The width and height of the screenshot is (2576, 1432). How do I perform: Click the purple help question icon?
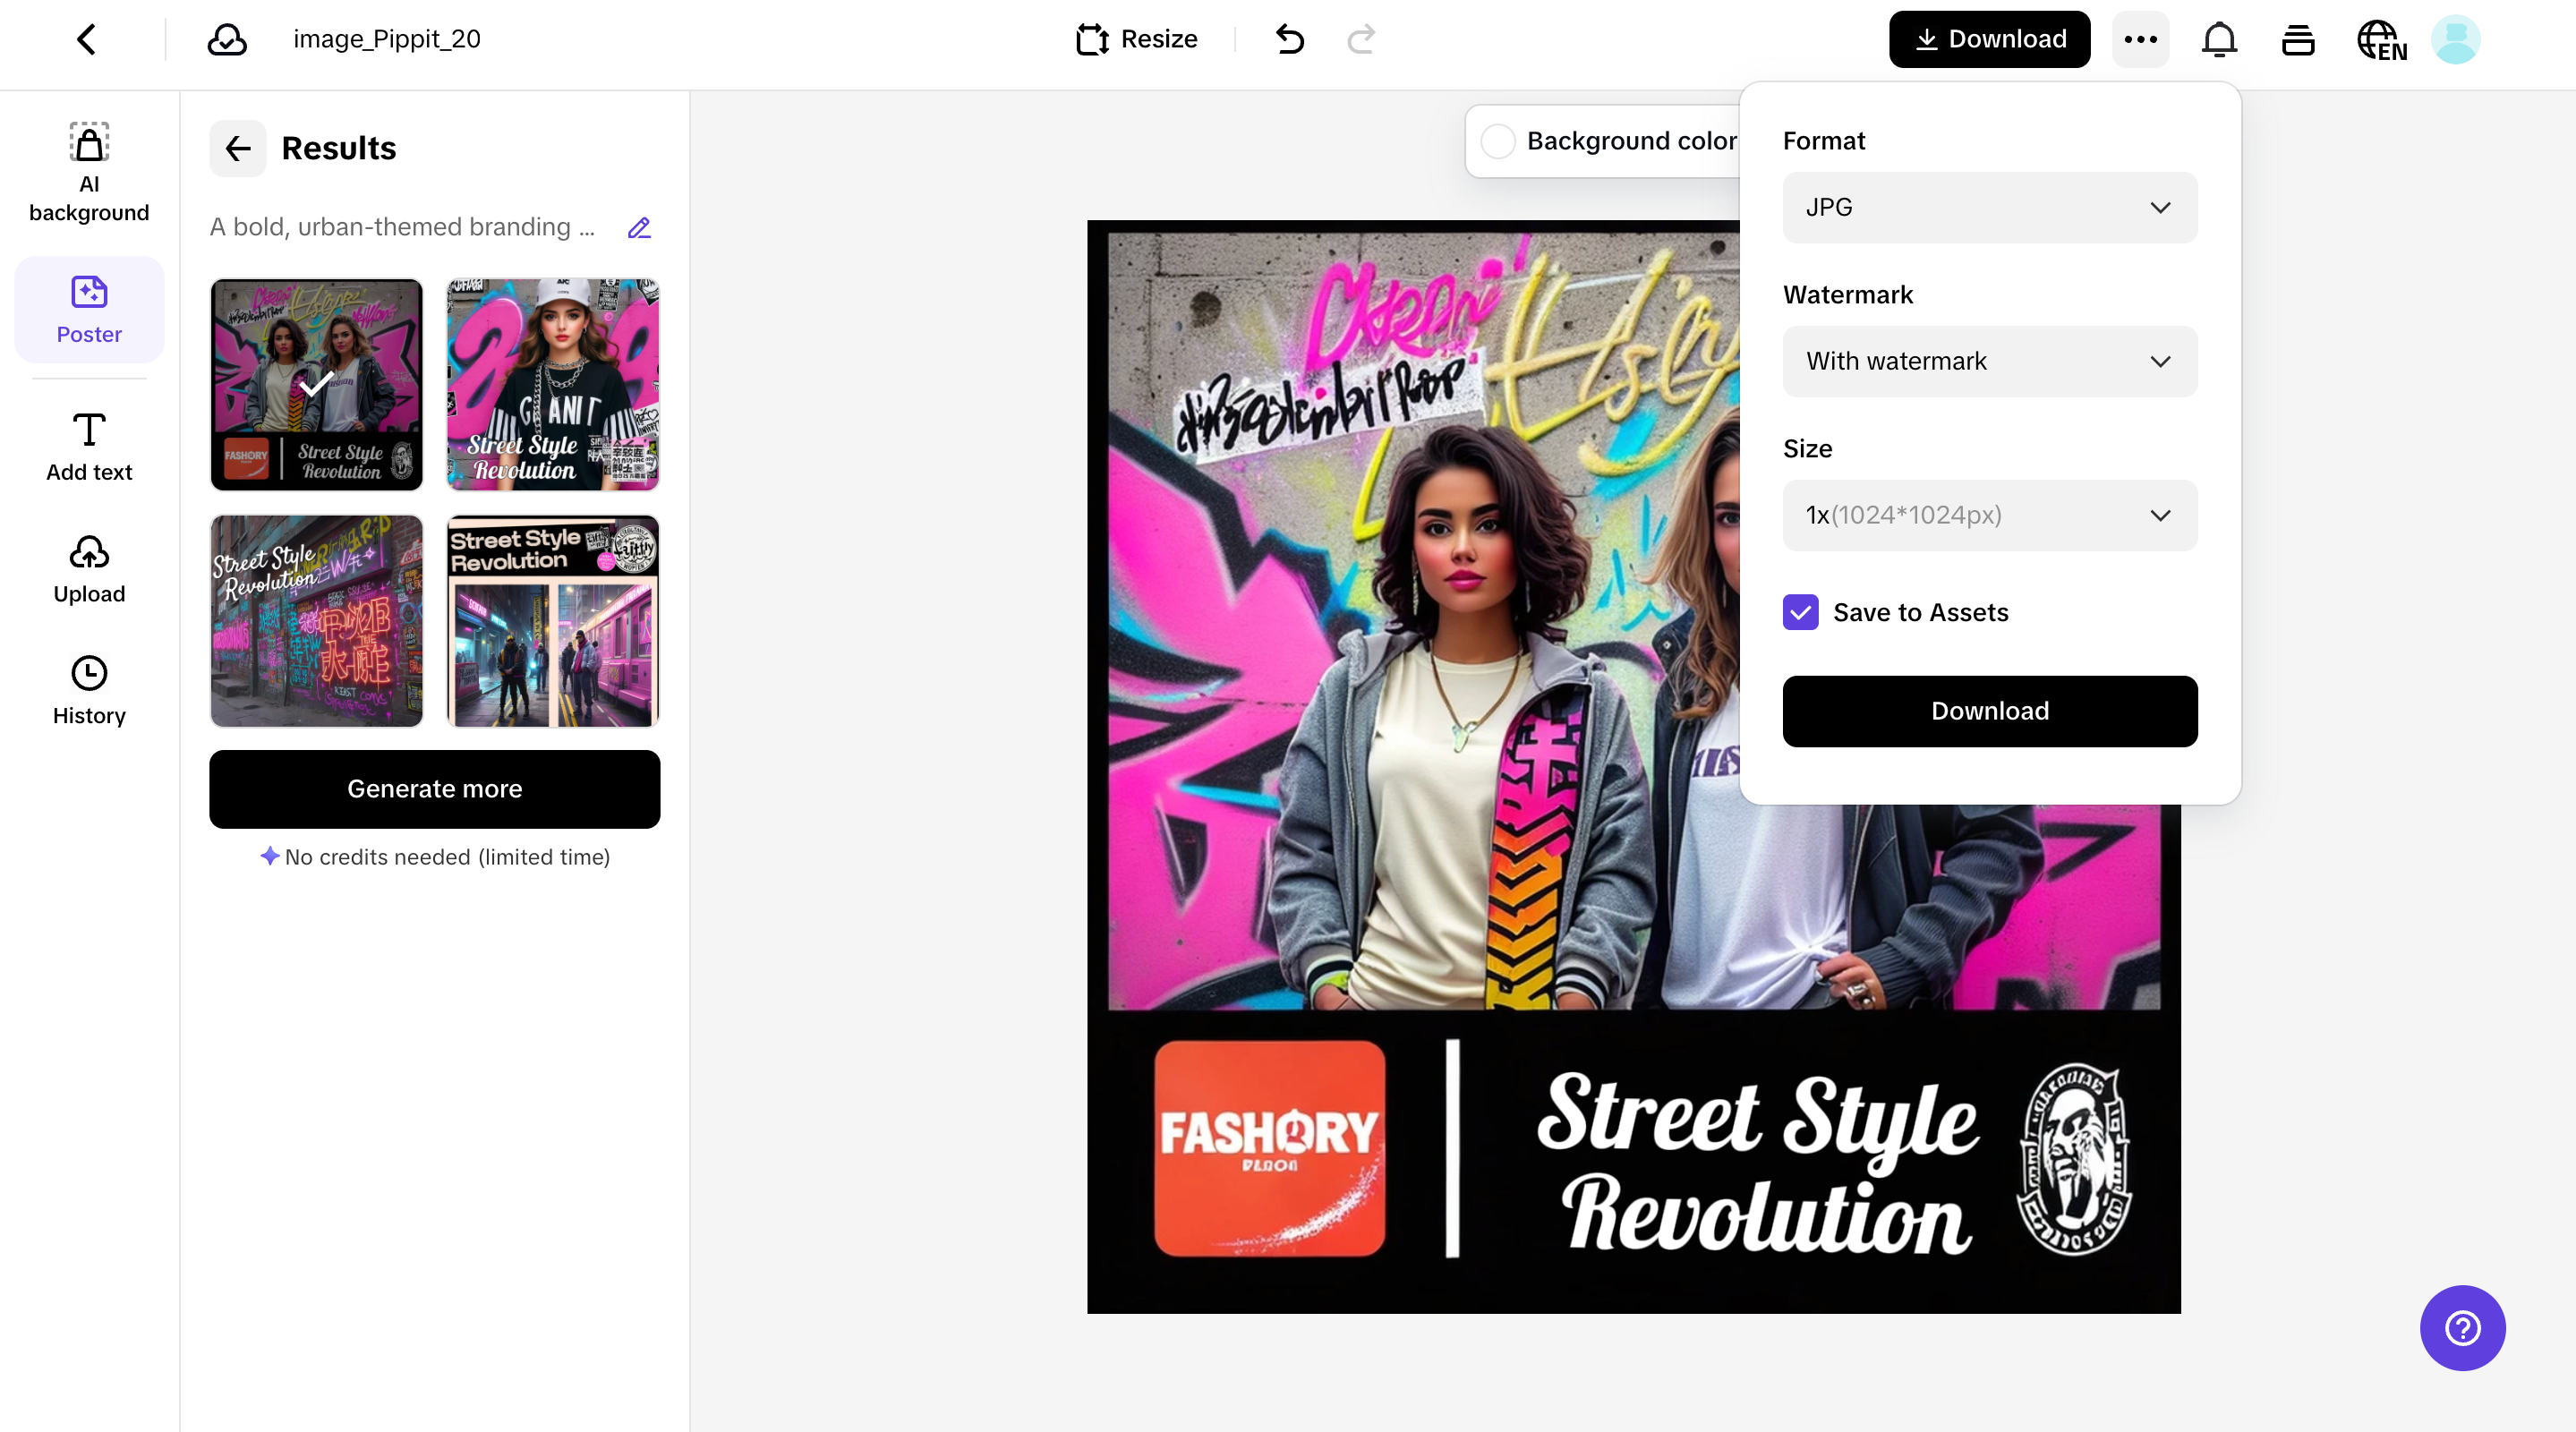point(2462,1328)
